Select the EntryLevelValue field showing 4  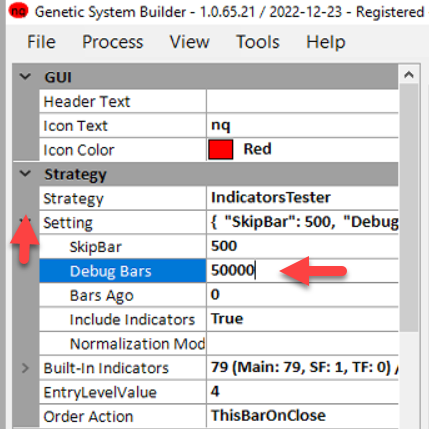(302, 391)
